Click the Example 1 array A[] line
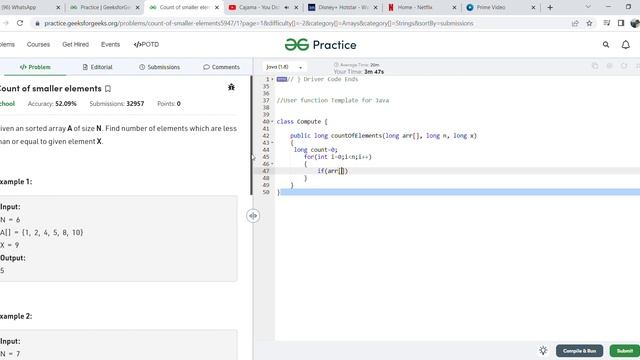 [42, 232]
